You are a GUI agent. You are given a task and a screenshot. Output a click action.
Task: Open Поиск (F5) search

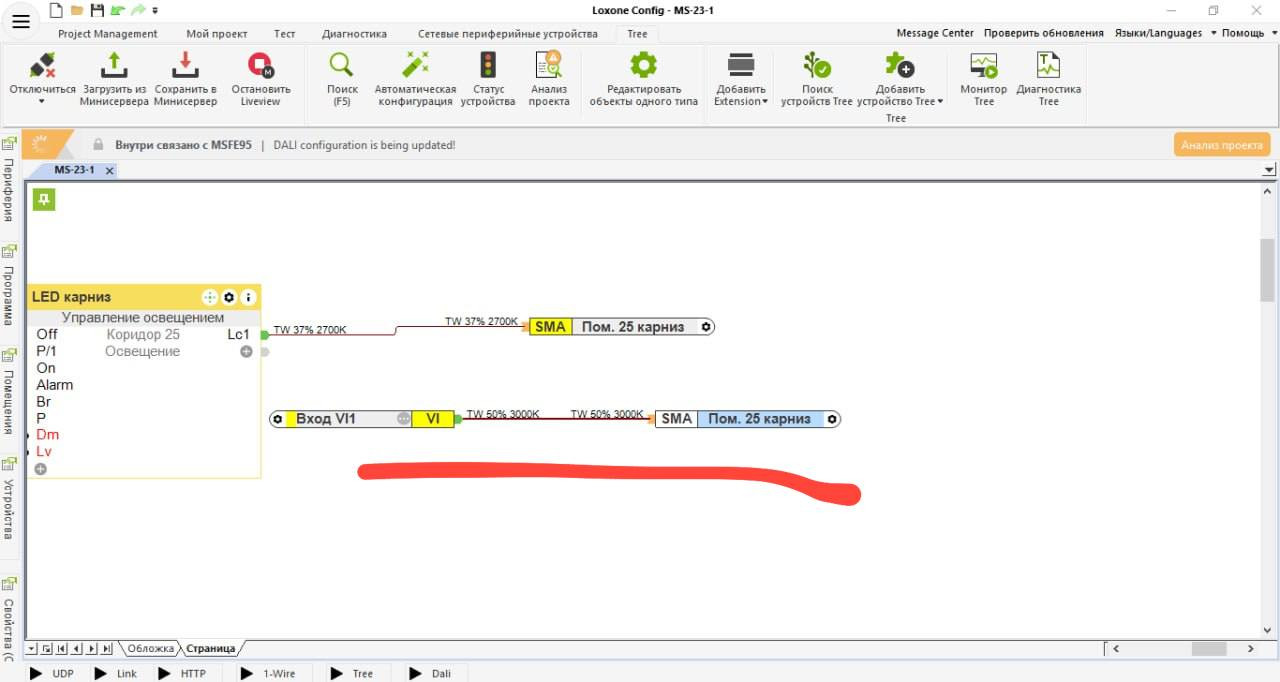point(342,79)
